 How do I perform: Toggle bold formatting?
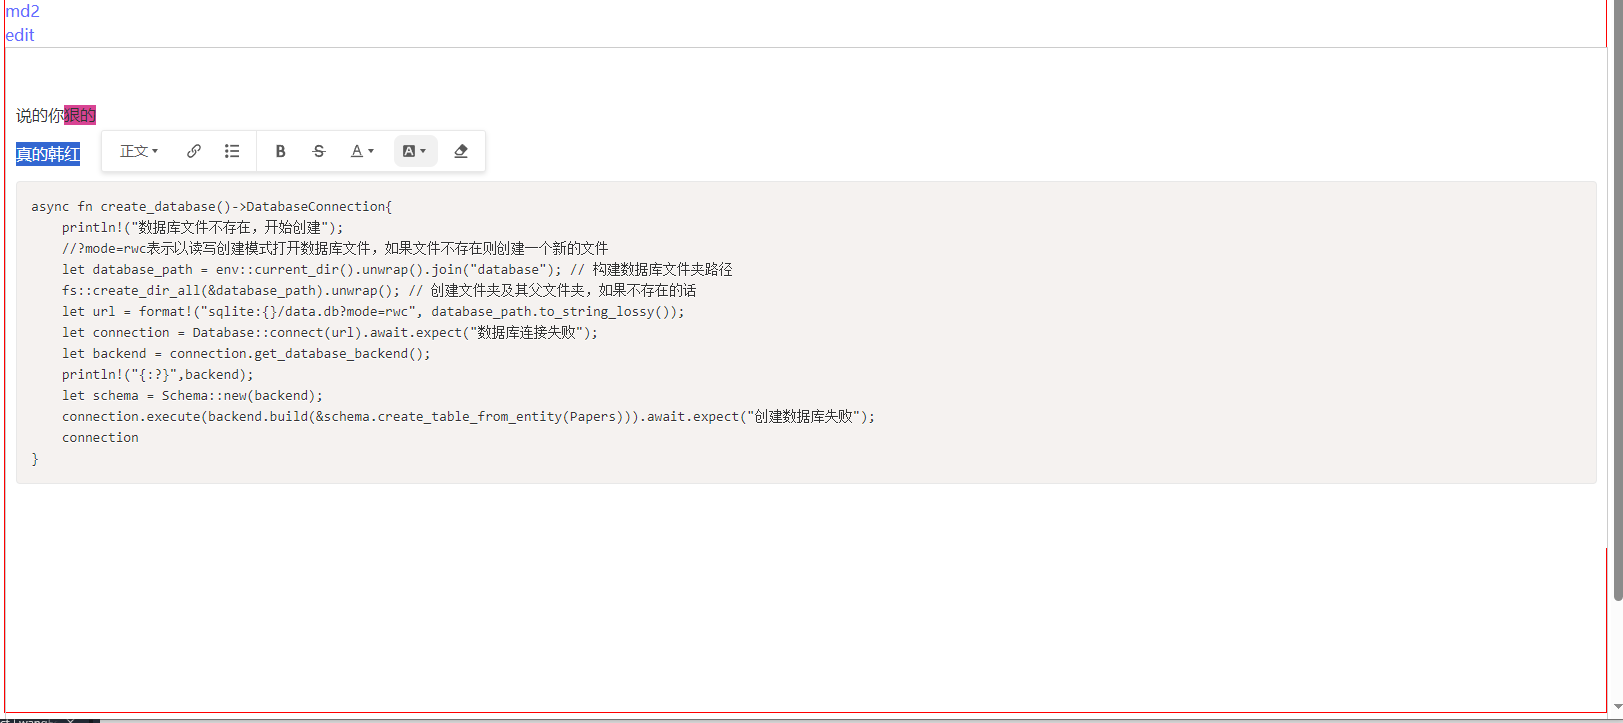281,151
